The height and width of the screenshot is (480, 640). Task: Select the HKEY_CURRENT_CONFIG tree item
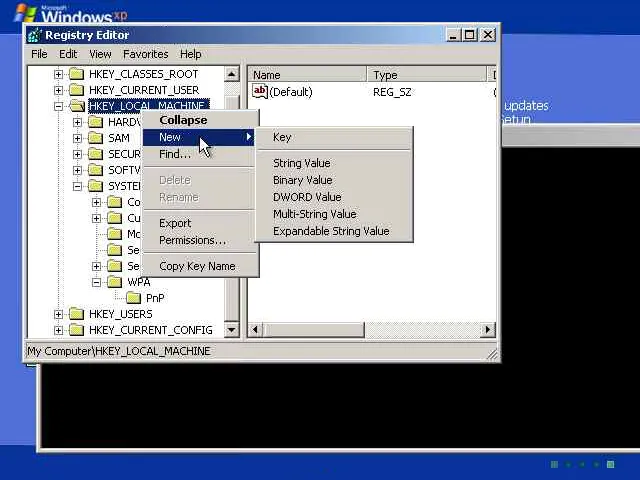151,330
